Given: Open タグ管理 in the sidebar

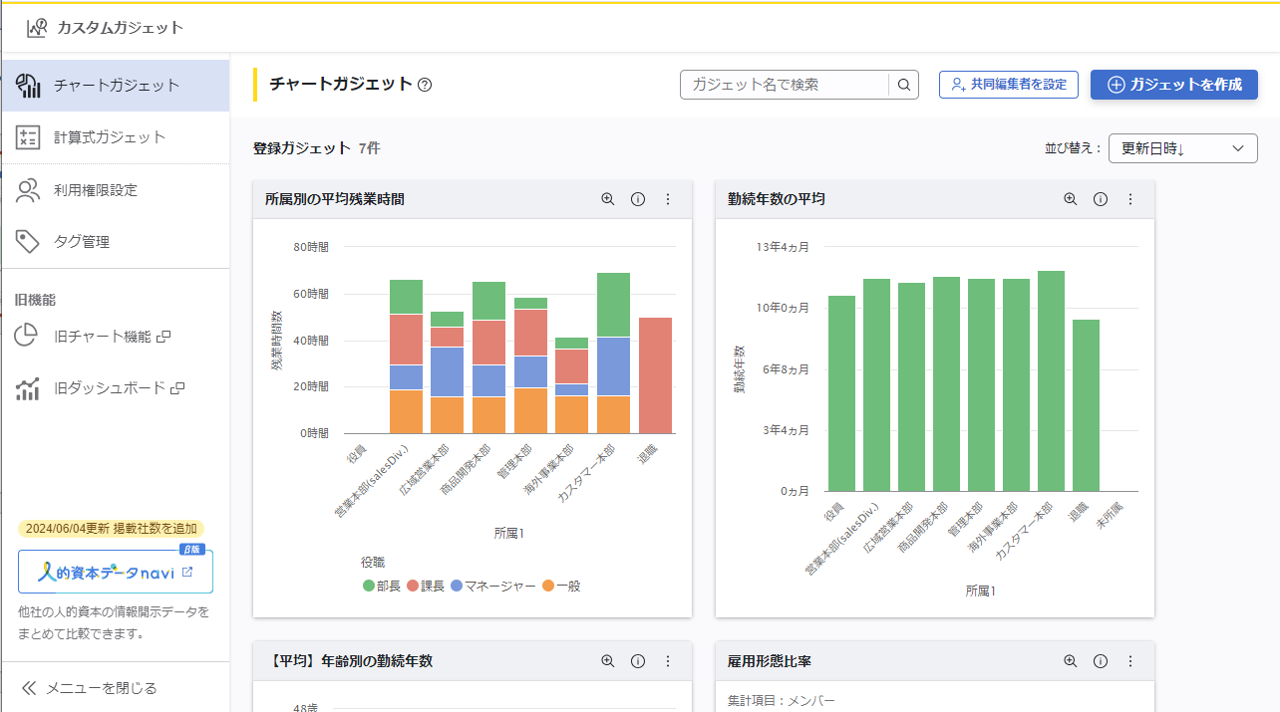Looking at the screenshot, I should pyautogui.click(x=115, y=241).
